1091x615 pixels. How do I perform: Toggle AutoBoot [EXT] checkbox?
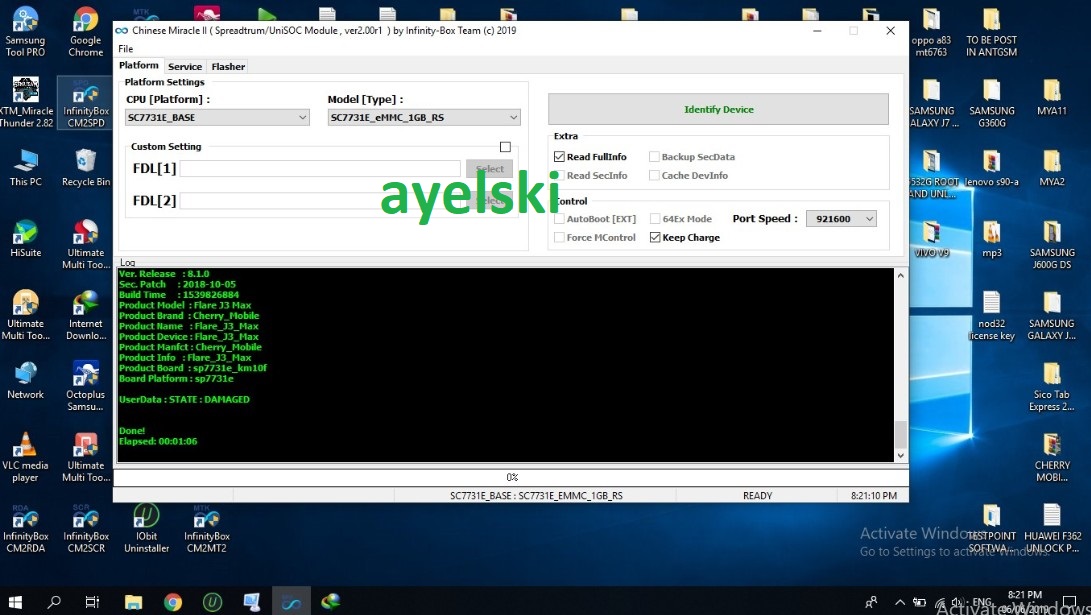559,218
